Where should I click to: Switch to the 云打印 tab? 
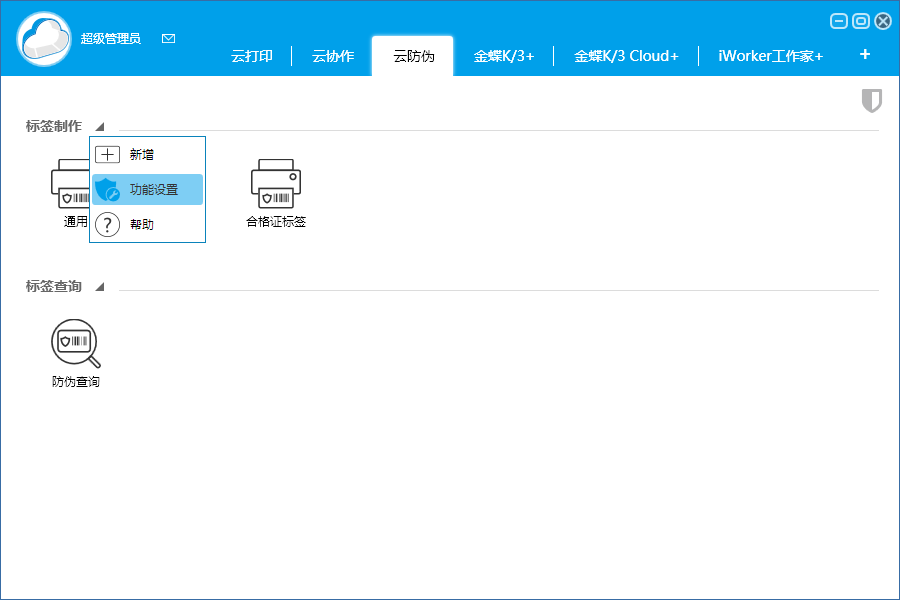[252, 56]
